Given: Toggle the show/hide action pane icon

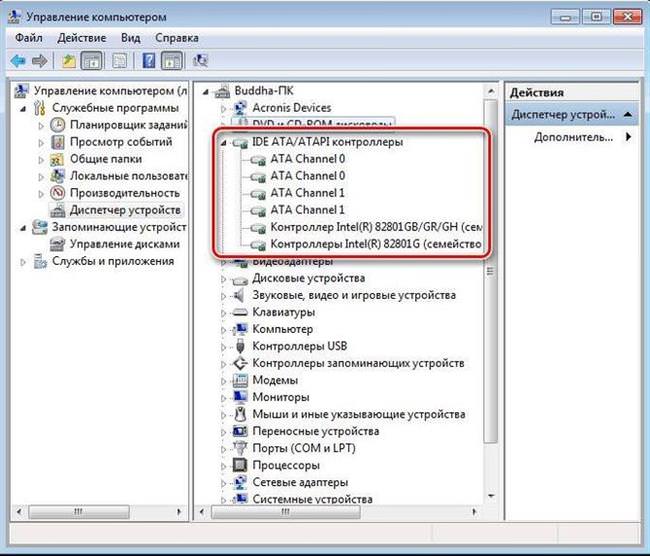Looking at the screenshot, I should 172,61.
